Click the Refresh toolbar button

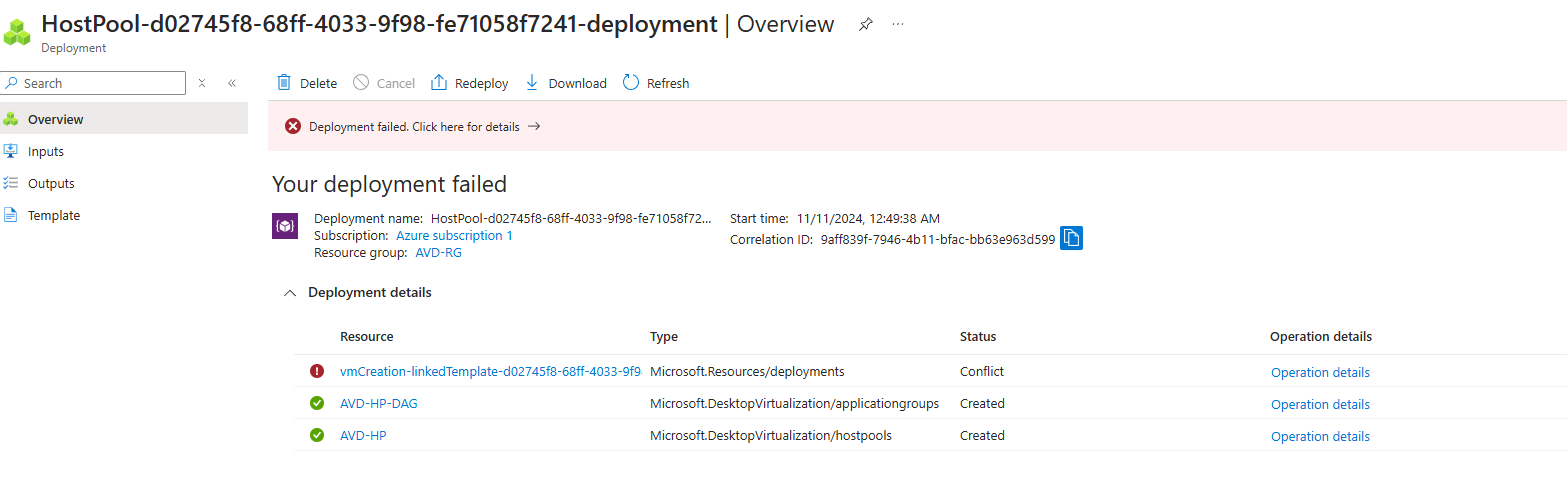[x=656, y=83]
